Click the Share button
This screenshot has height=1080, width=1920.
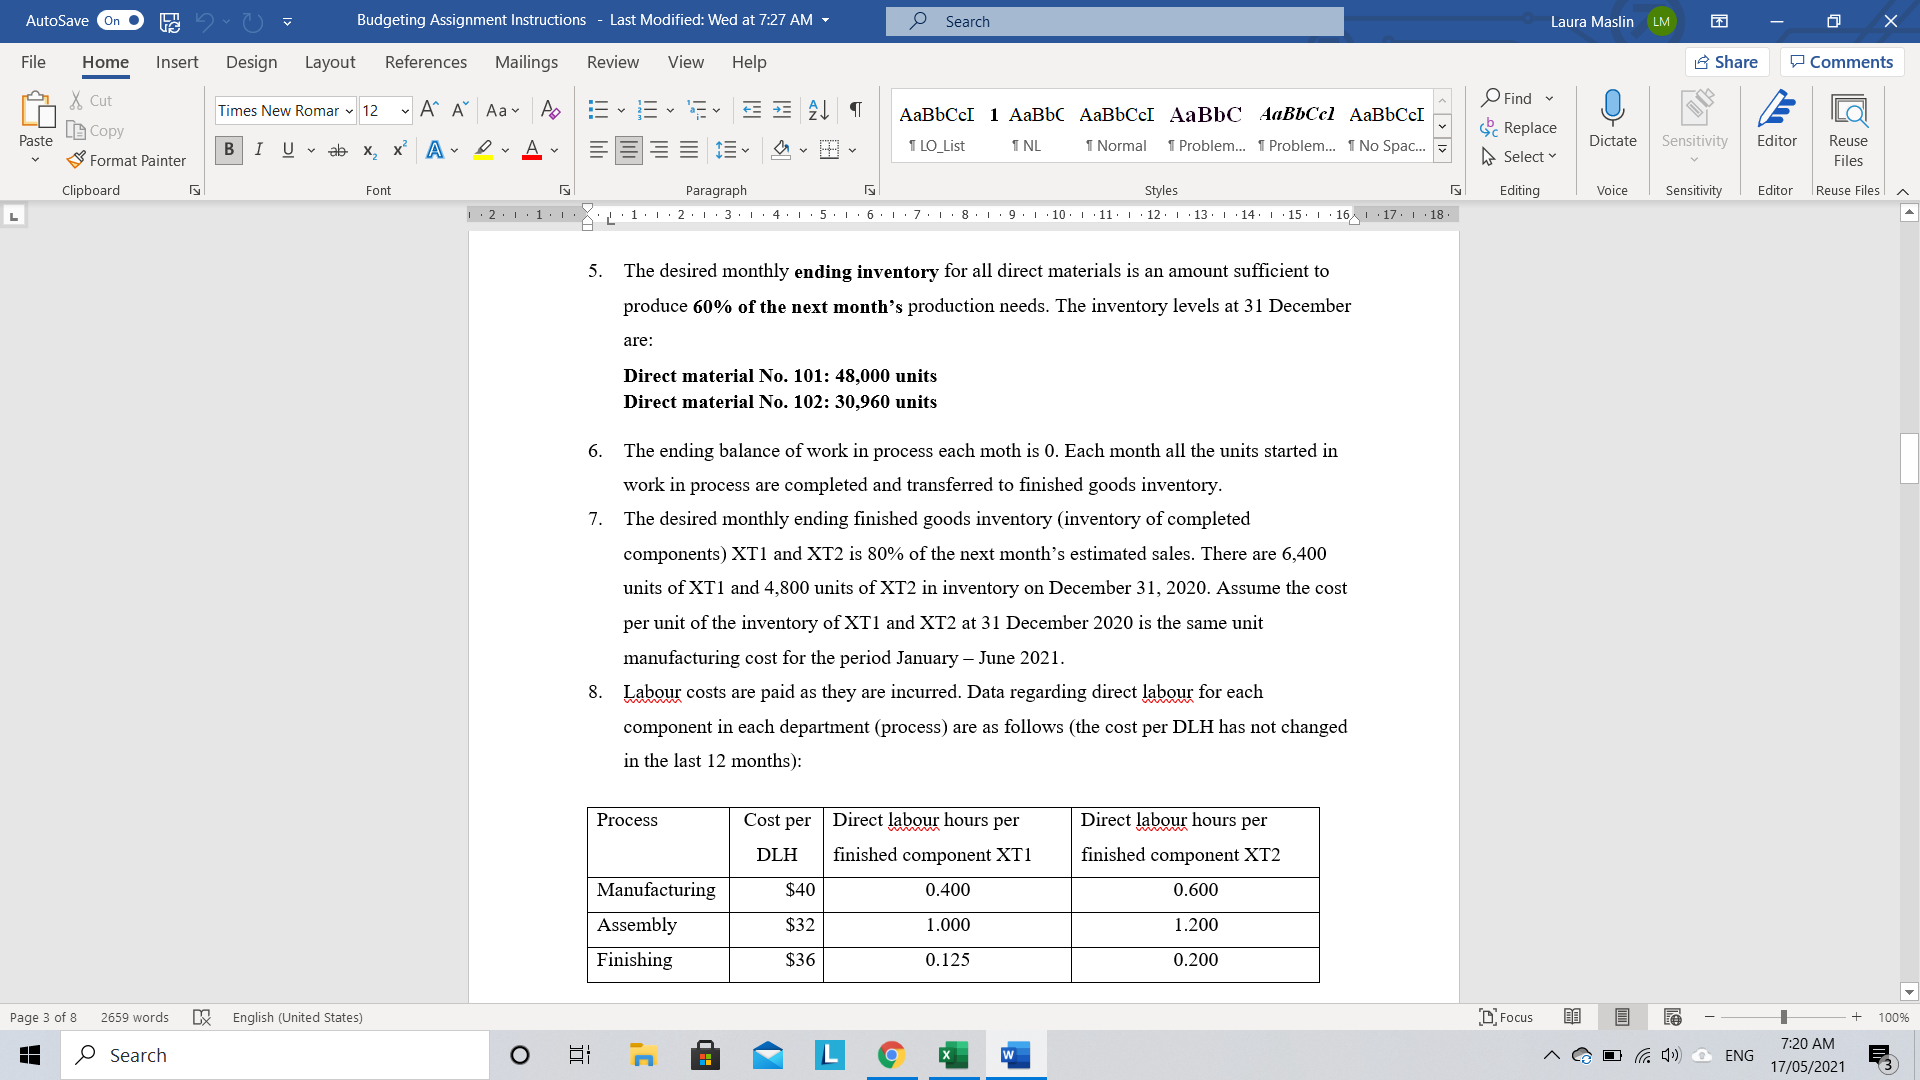(x=1728, y=61)
